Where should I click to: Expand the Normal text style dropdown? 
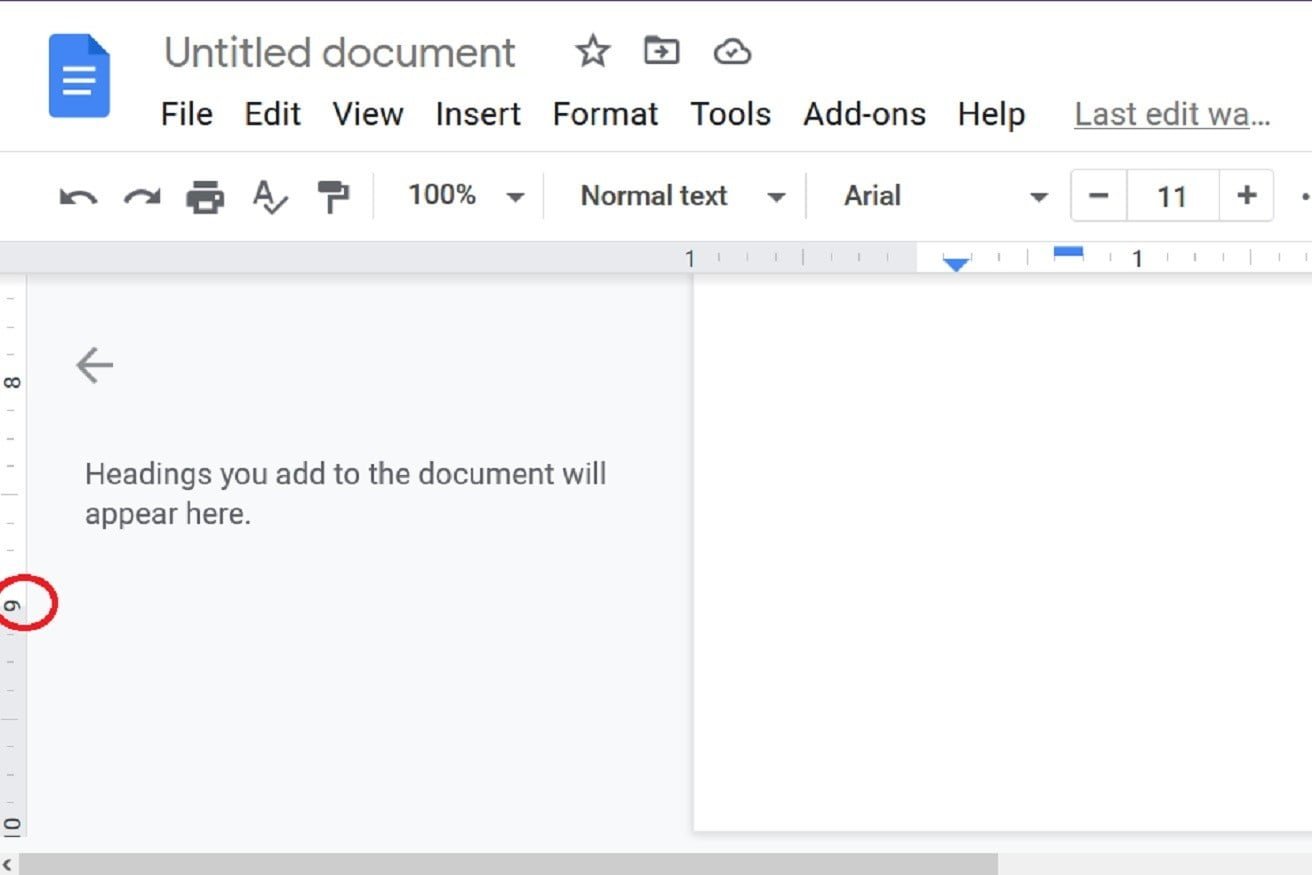pos(682,196)
